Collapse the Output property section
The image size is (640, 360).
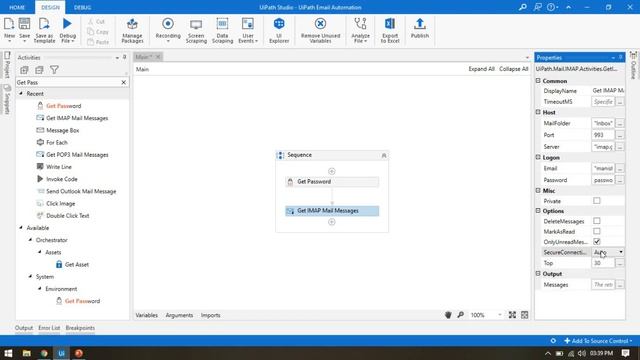click(x=538, y=273)
